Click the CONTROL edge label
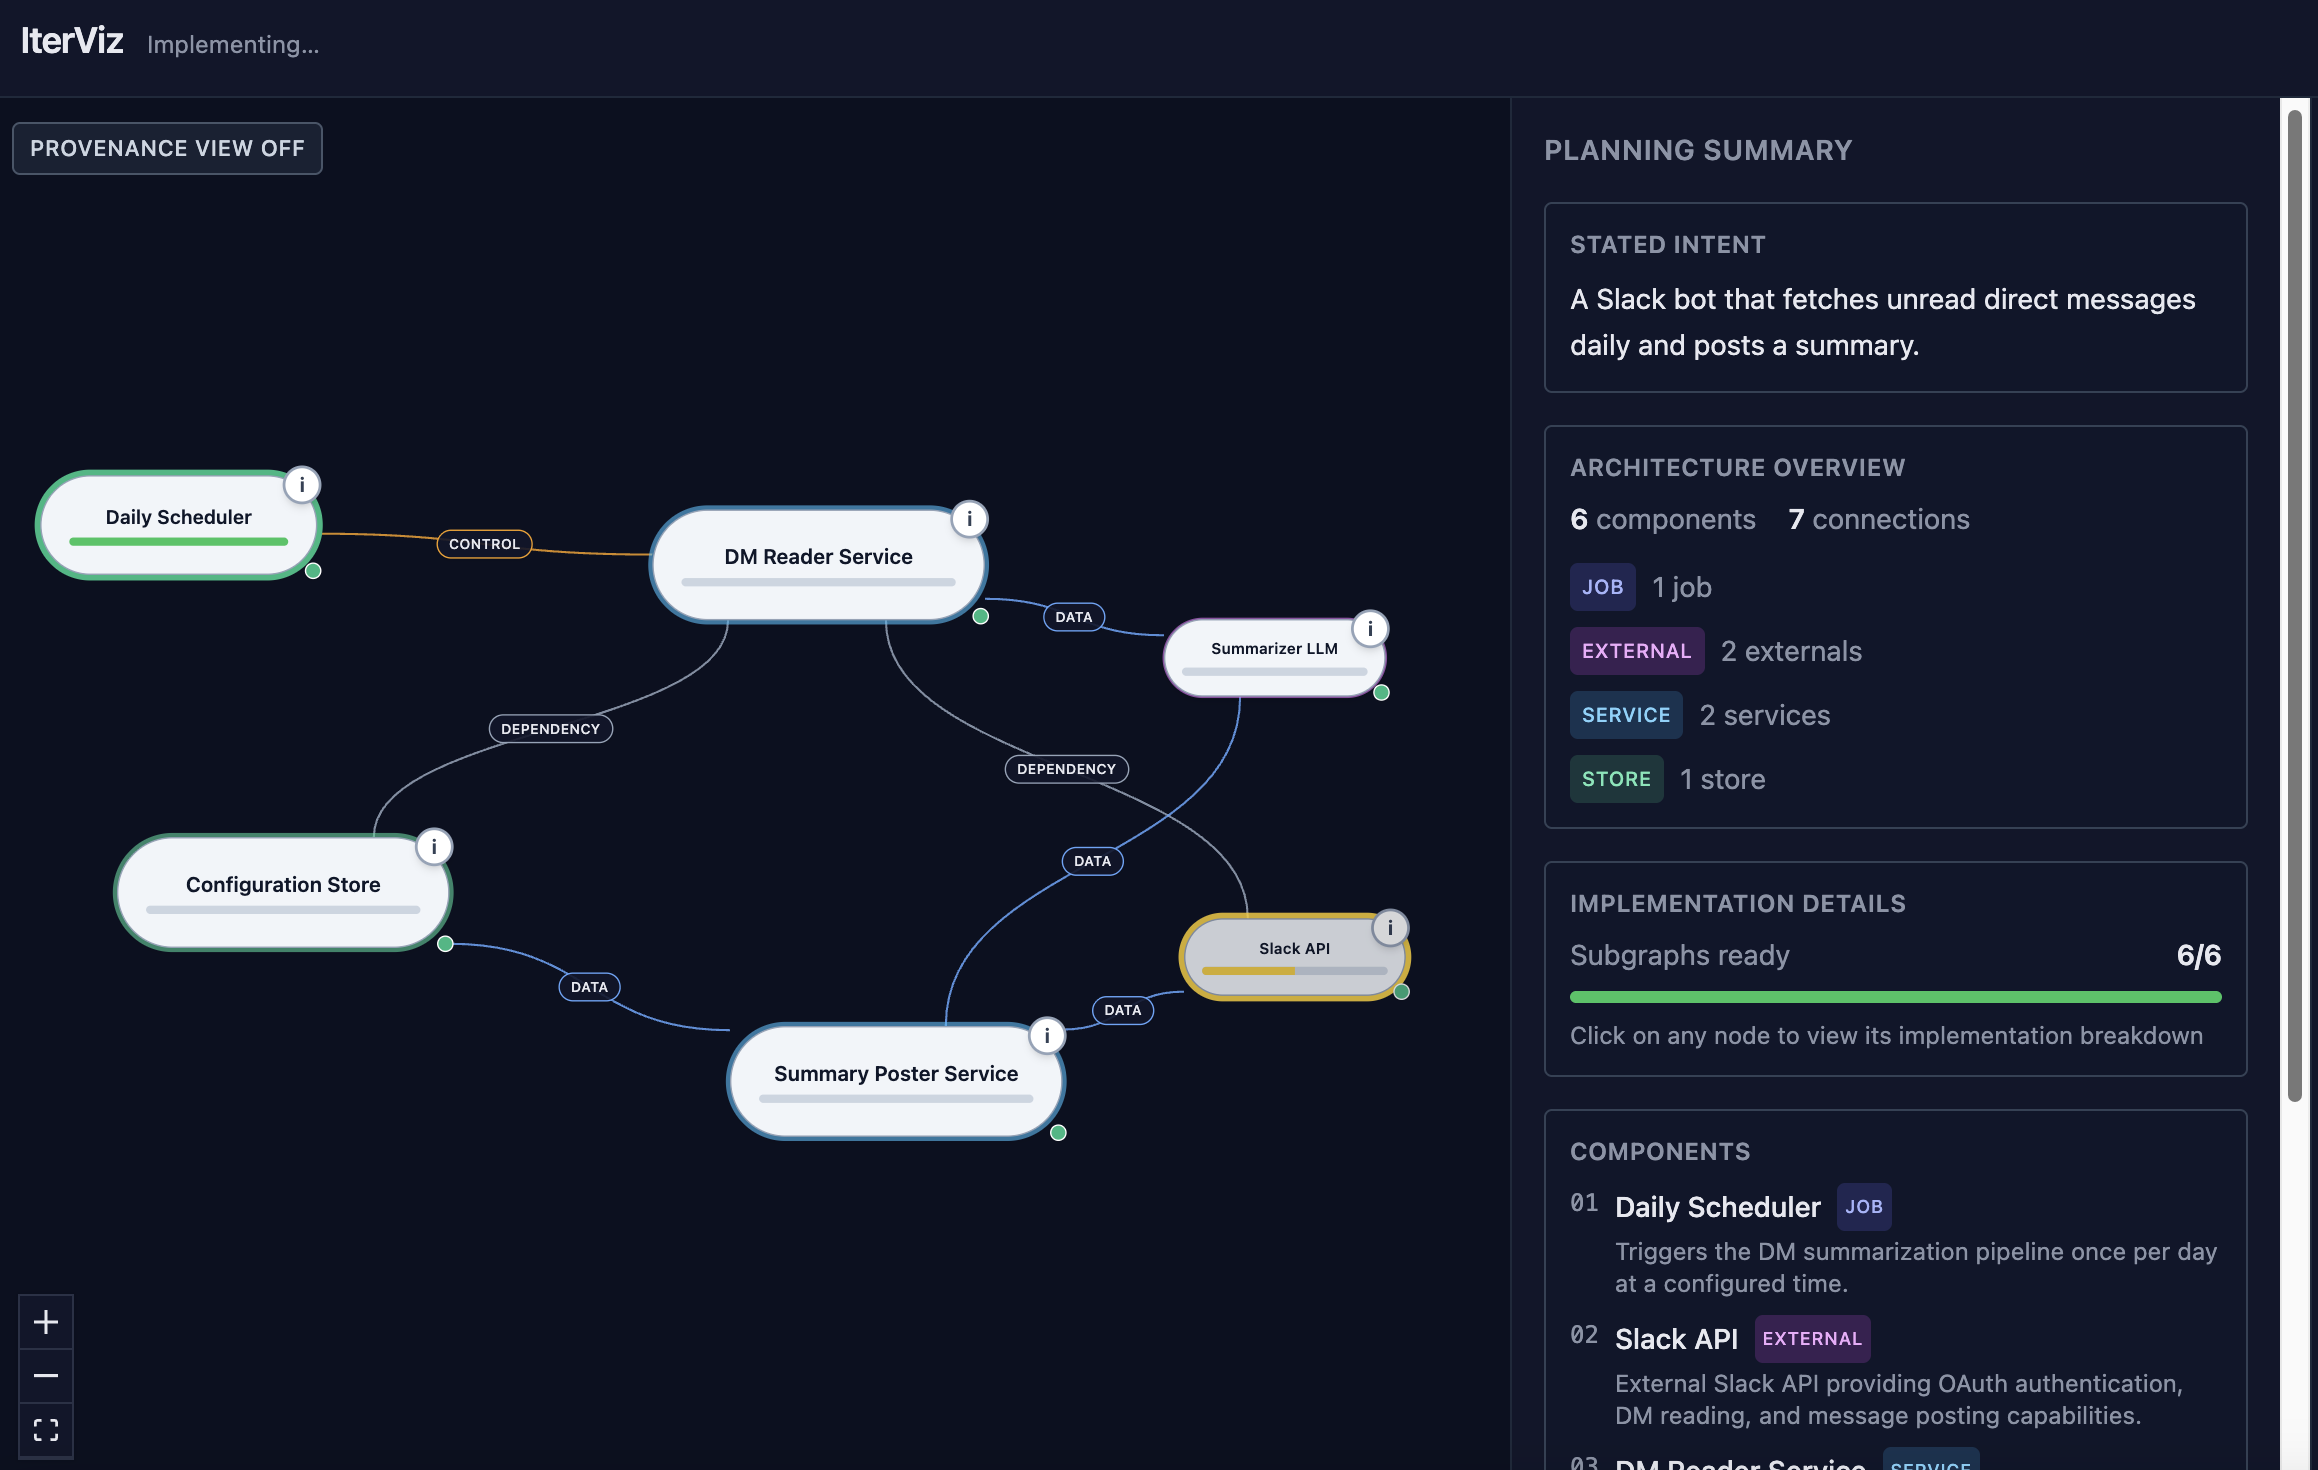 pyautogui.click(x=484, y=544)
